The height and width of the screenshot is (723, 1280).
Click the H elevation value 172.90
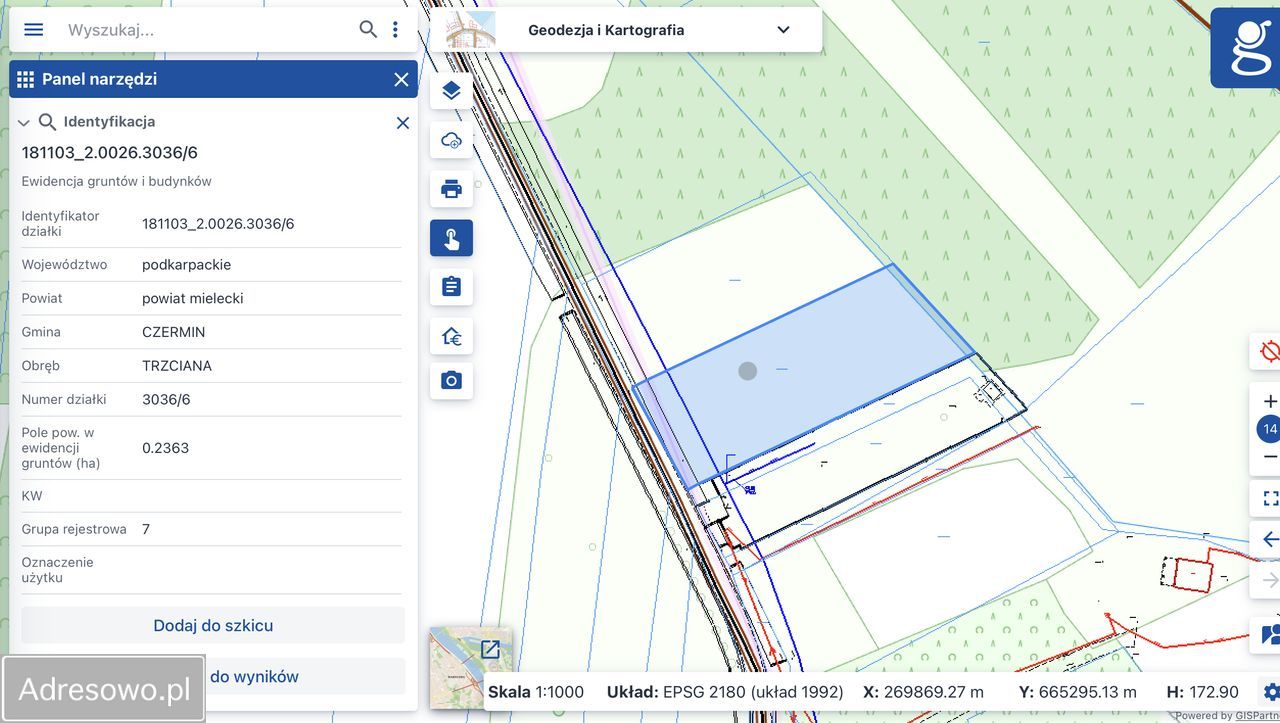(x=1214, y=692)
